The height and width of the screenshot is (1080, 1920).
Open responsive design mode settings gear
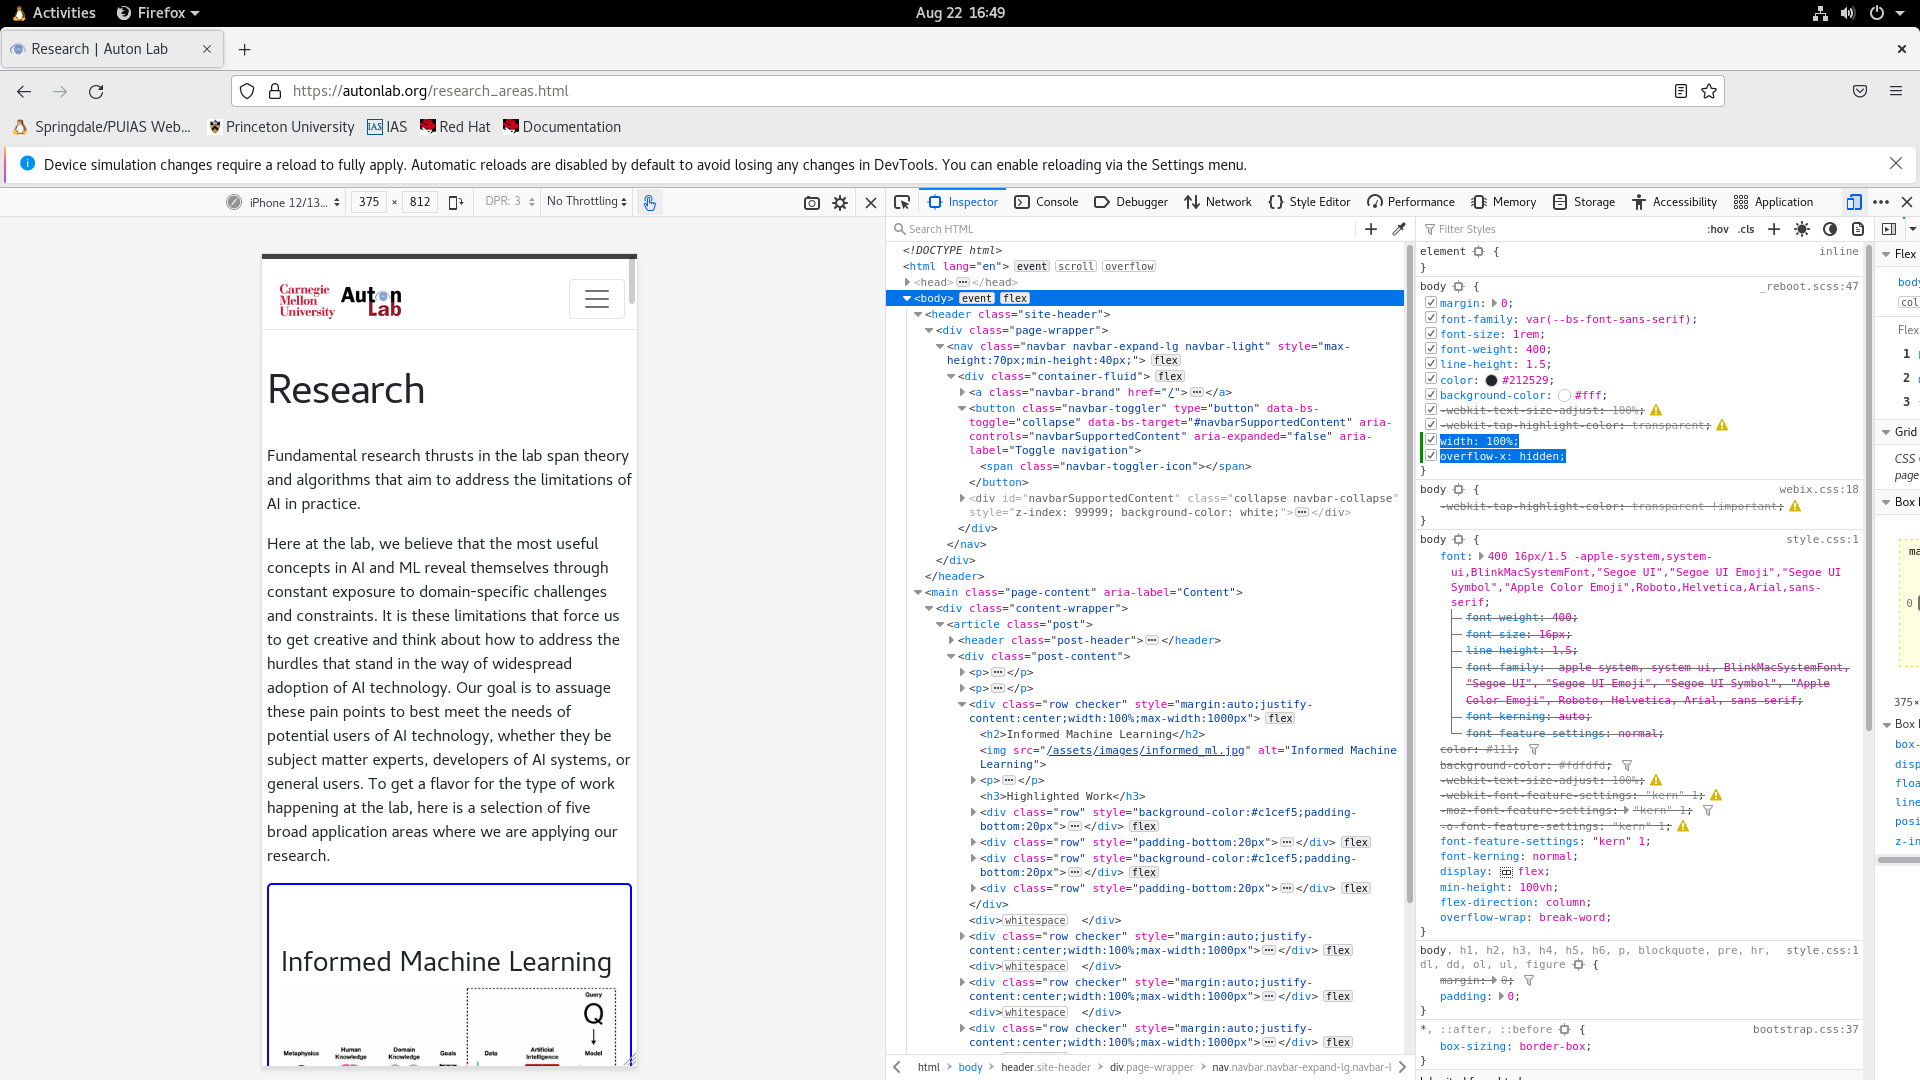840,202
